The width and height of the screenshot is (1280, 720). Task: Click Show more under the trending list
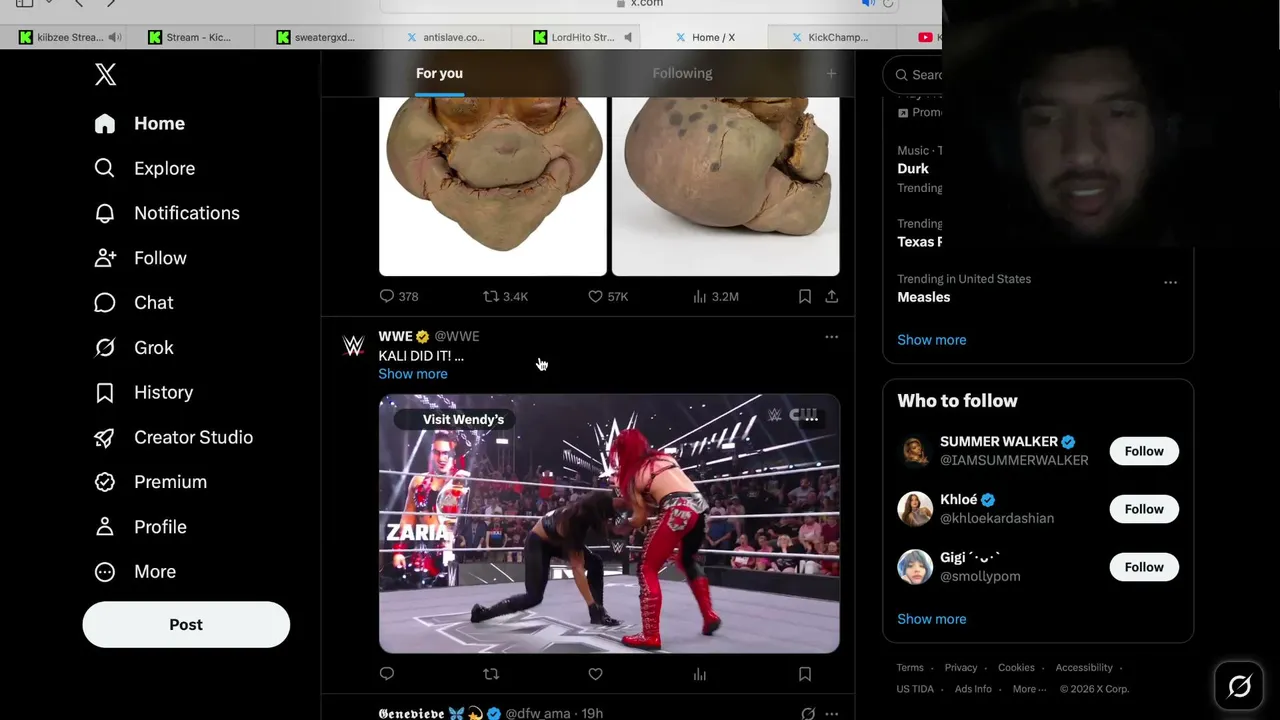932,340
